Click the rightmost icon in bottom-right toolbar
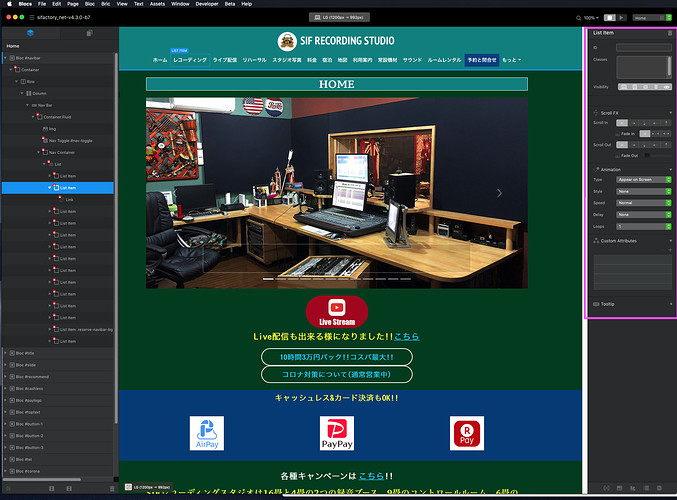 click(x=659, y=488)
